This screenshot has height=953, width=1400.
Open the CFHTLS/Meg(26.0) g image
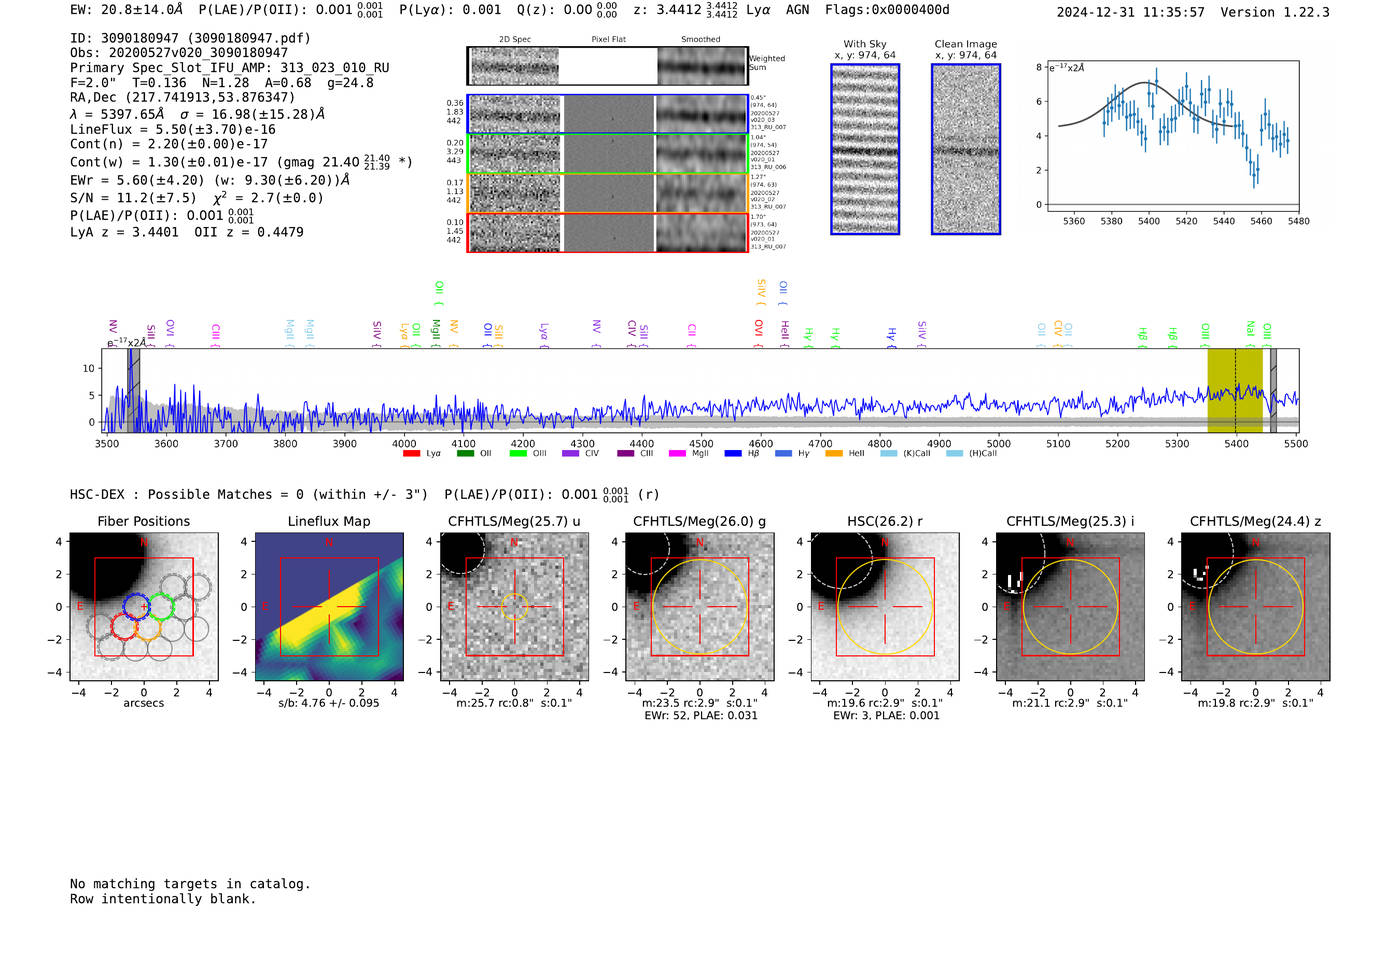[700, 607]
